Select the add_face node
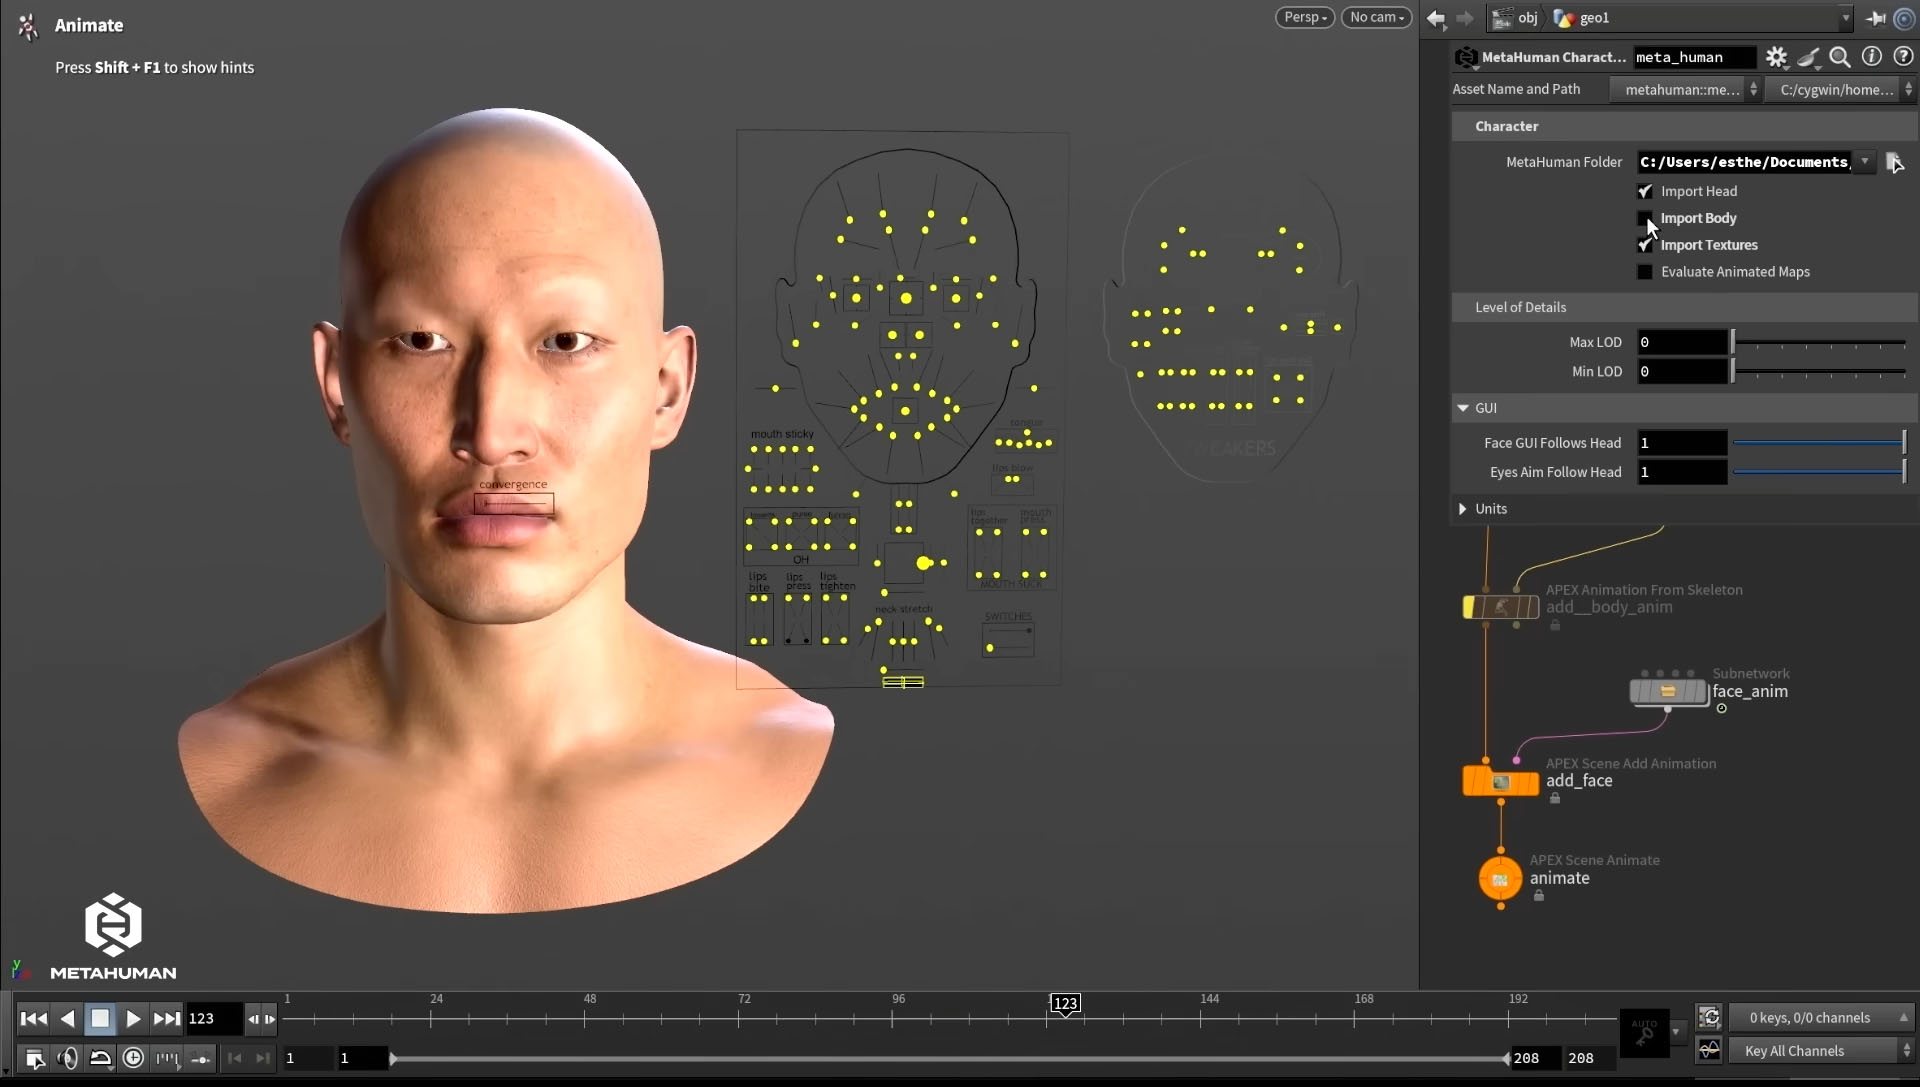 tap(1500, 781)
